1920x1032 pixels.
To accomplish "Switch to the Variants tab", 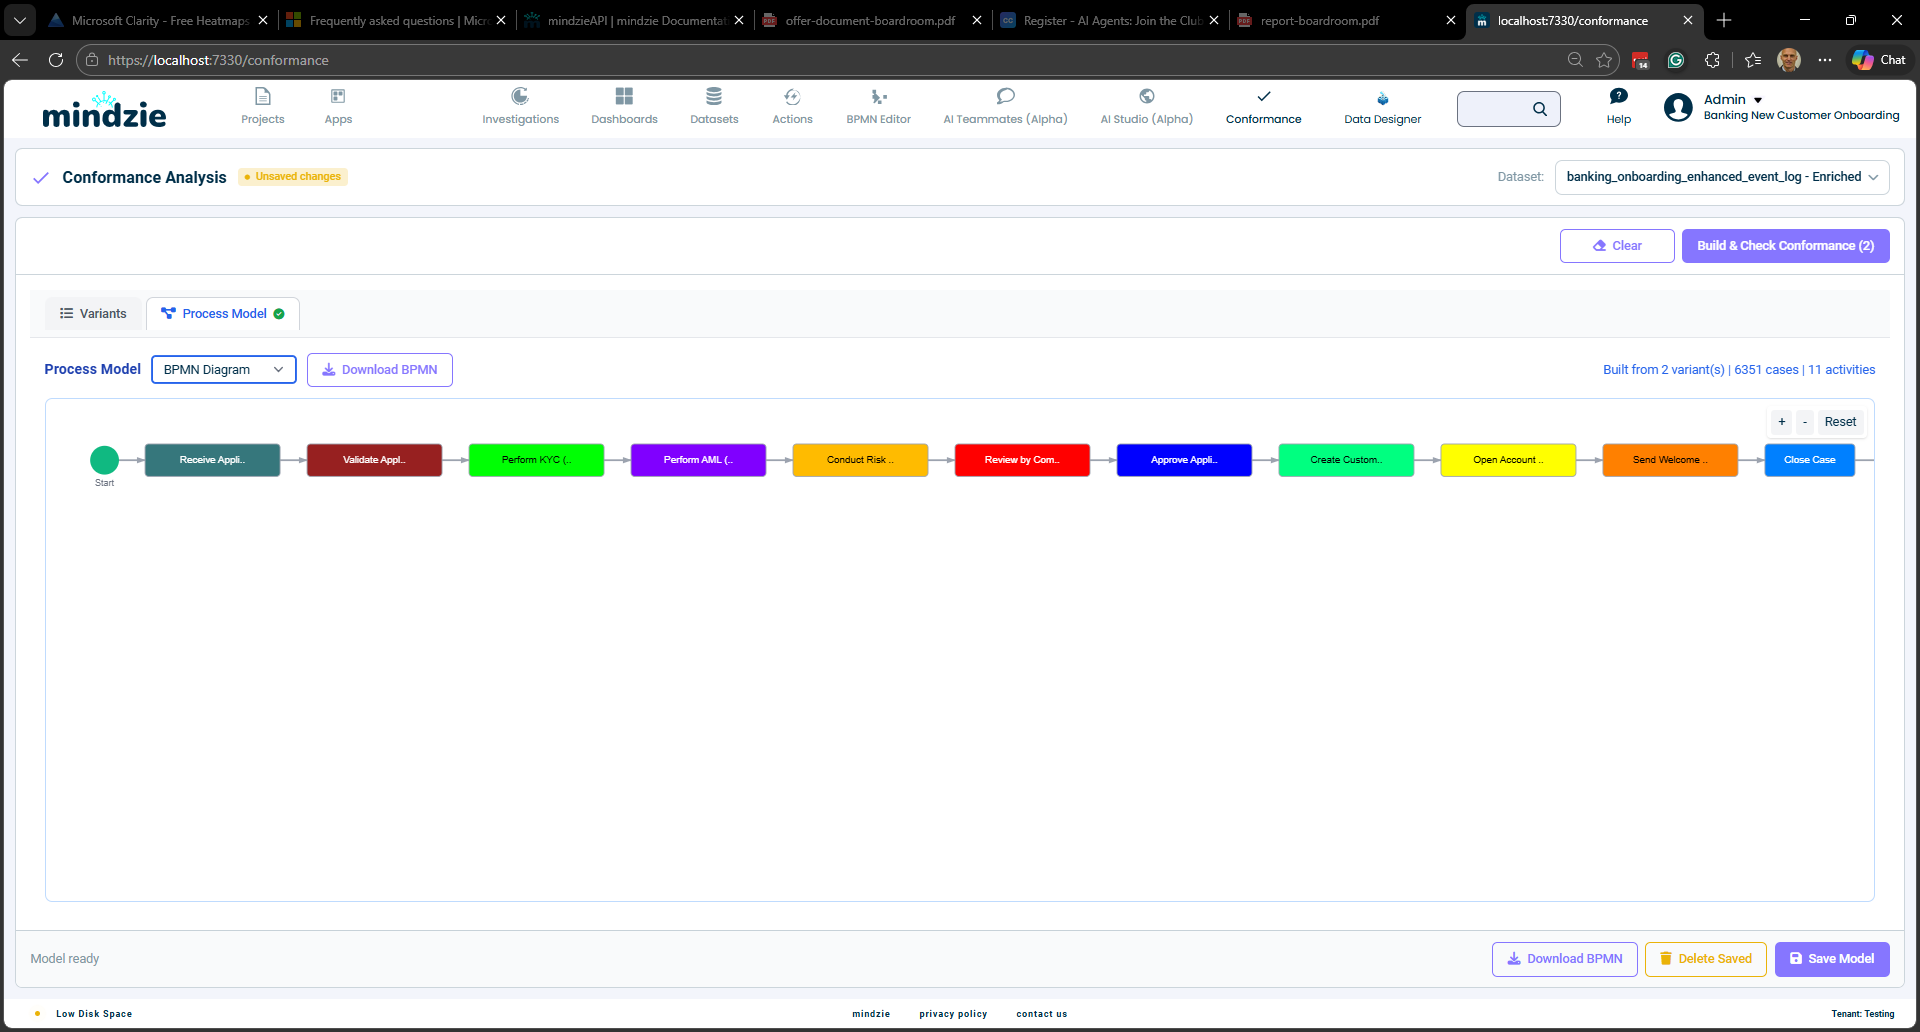I will tap(93, 314).
